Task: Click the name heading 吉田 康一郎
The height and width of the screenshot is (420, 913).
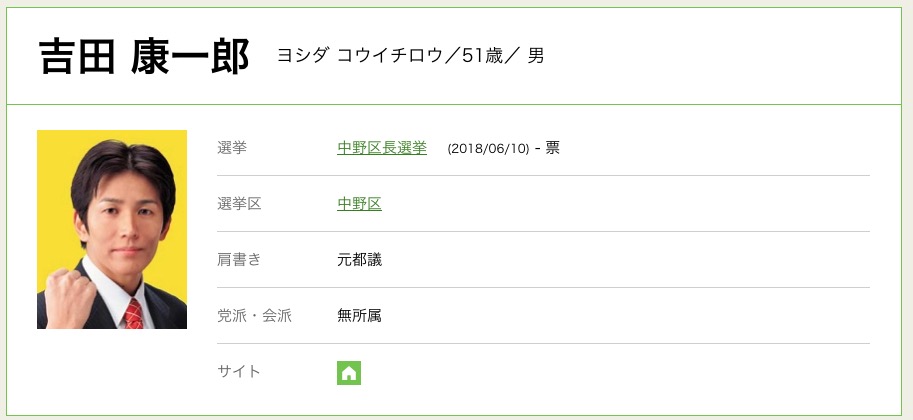Action: pos(143,56)
